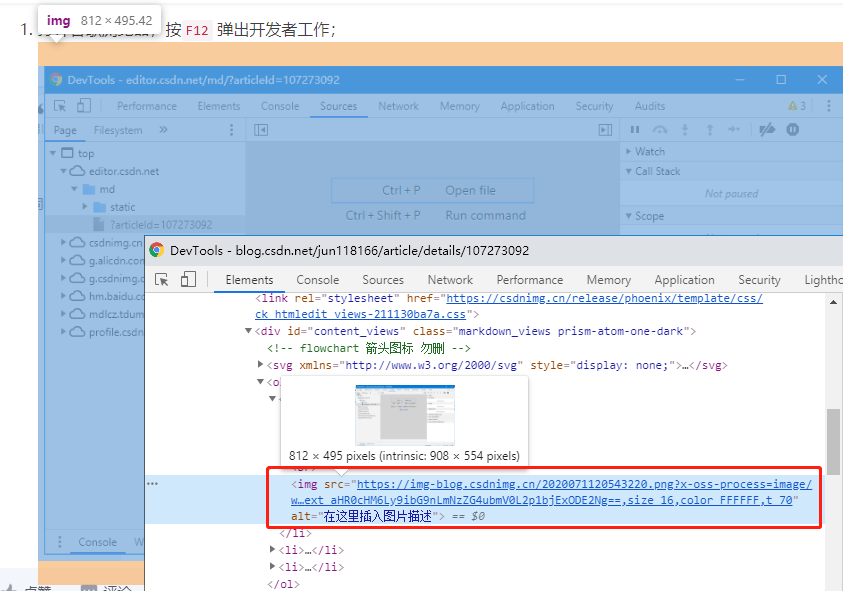
Task: Click the Ctrl+P Open file shortcut hint
Action: [432, 190]
